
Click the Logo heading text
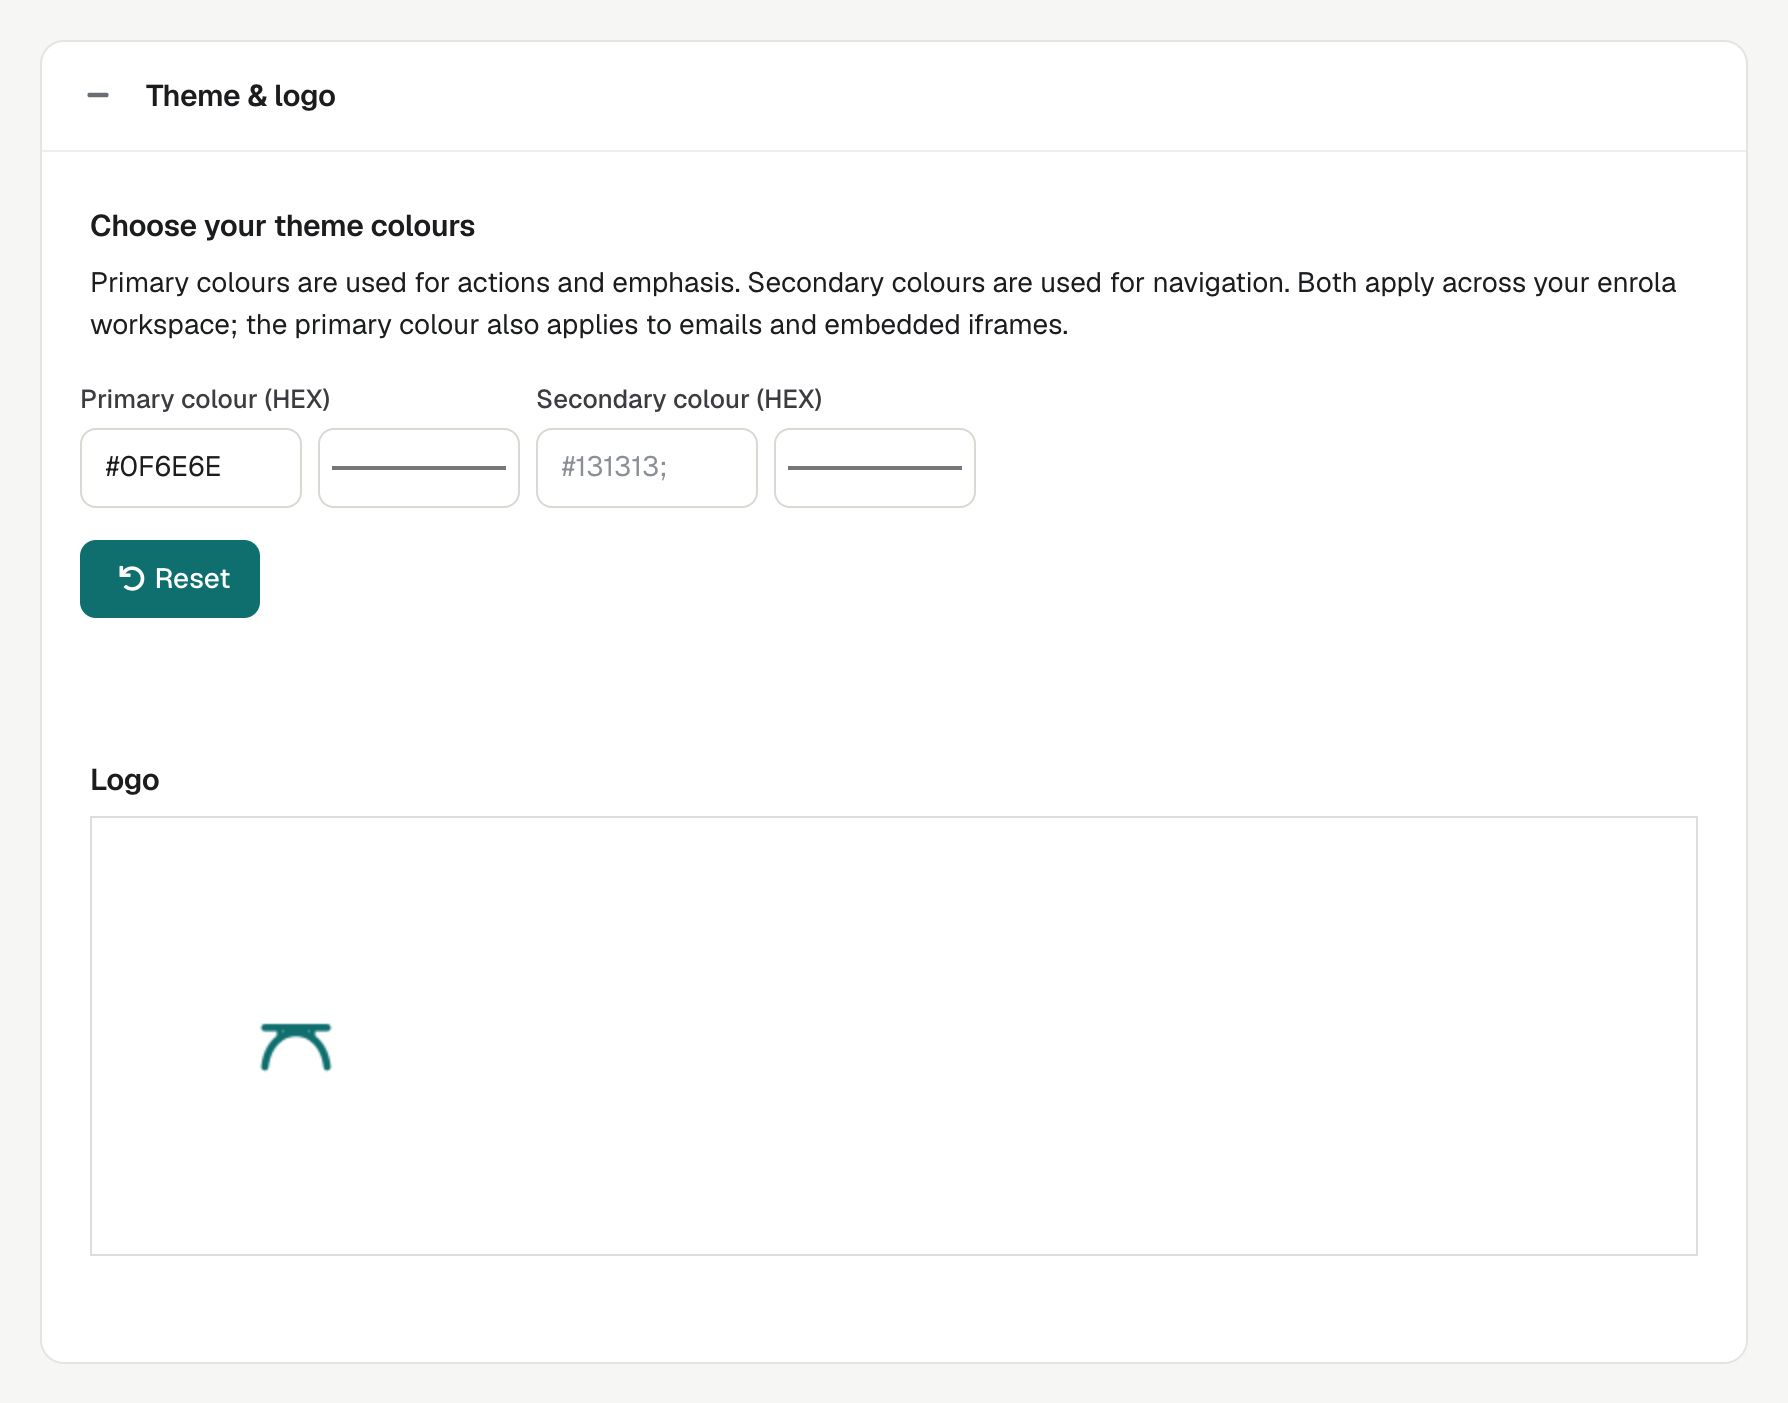coord(125,780)
